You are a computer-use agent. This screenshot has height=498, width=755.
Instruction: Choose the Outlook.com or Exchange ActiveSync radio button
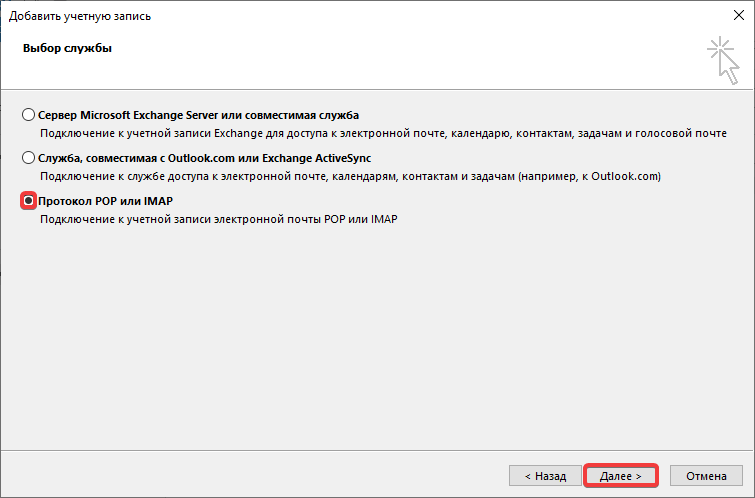(x=29, y=158)
